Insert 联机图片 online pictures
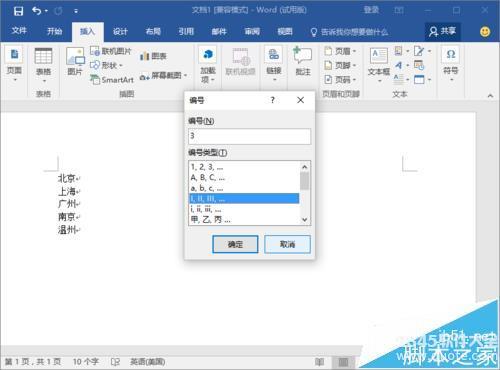Image resolution: width=500 pixels, height=370 pixels. click(111, 51)
